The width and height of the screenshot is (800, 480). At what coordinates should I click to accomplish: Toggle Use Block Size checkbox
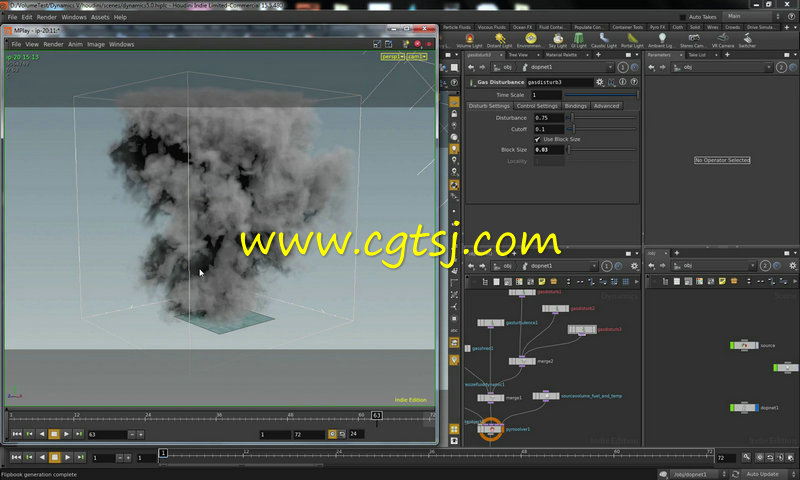point(537,139)
